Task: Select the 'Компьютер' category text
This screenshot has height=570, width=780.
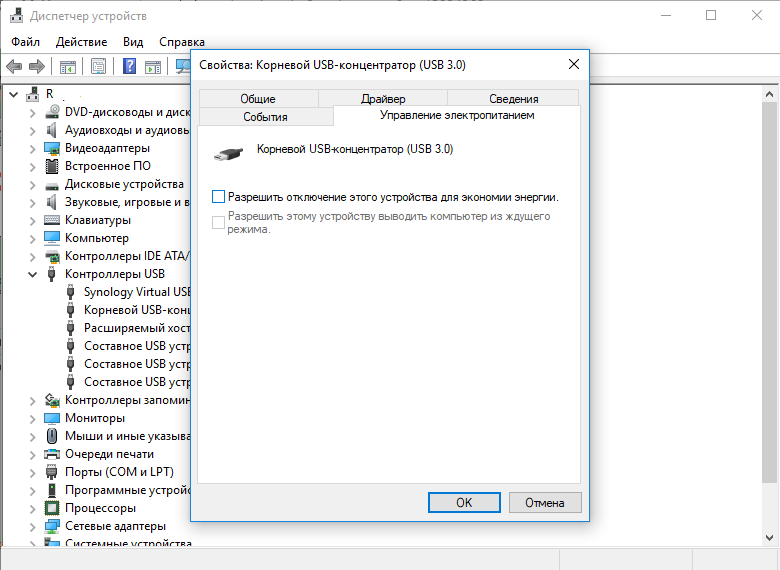Action: 97,238
